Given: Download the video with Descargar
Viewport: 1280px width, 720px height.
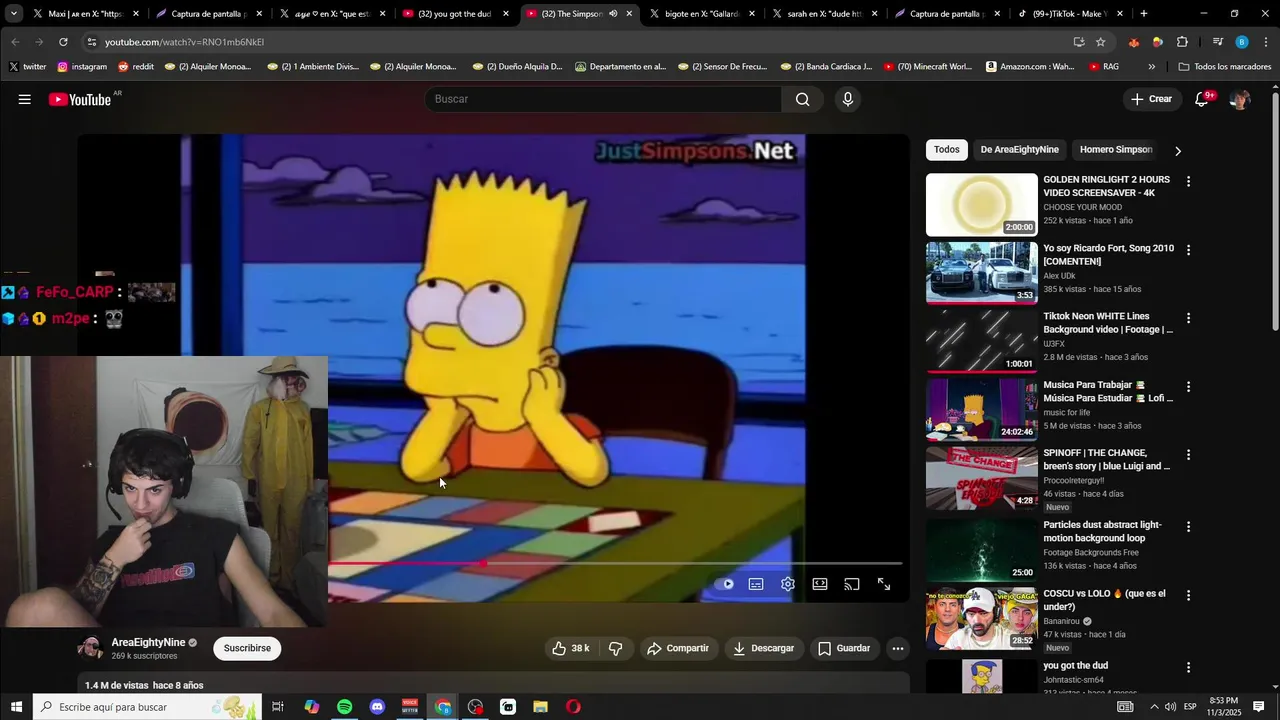Looking at the screenshot, I should [x=763, y=648].
